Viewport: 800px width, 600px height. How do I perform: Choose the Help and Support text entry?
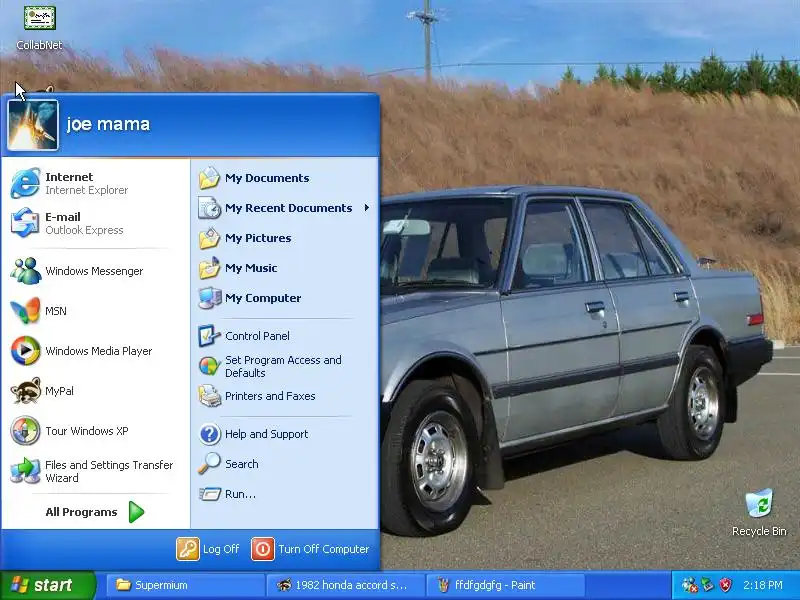[x=266, y=434]
